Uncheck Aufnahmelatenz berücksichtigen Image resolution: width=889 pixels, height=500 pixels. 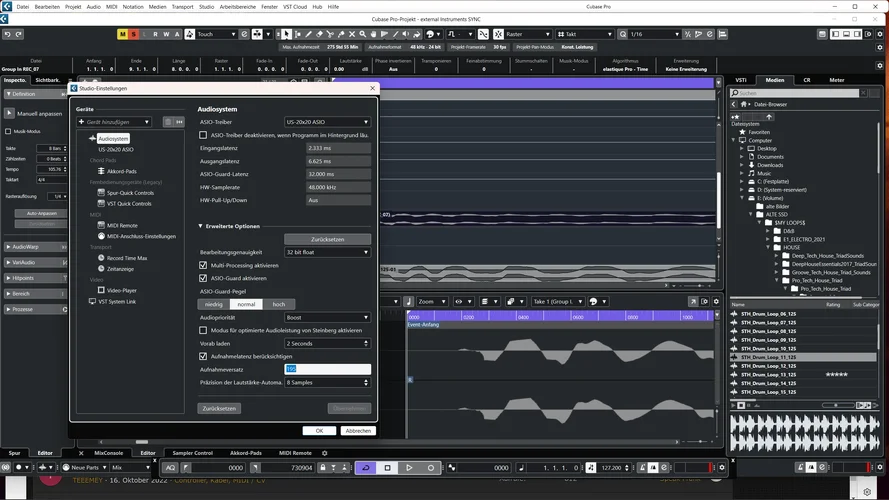tap(204, 356)
